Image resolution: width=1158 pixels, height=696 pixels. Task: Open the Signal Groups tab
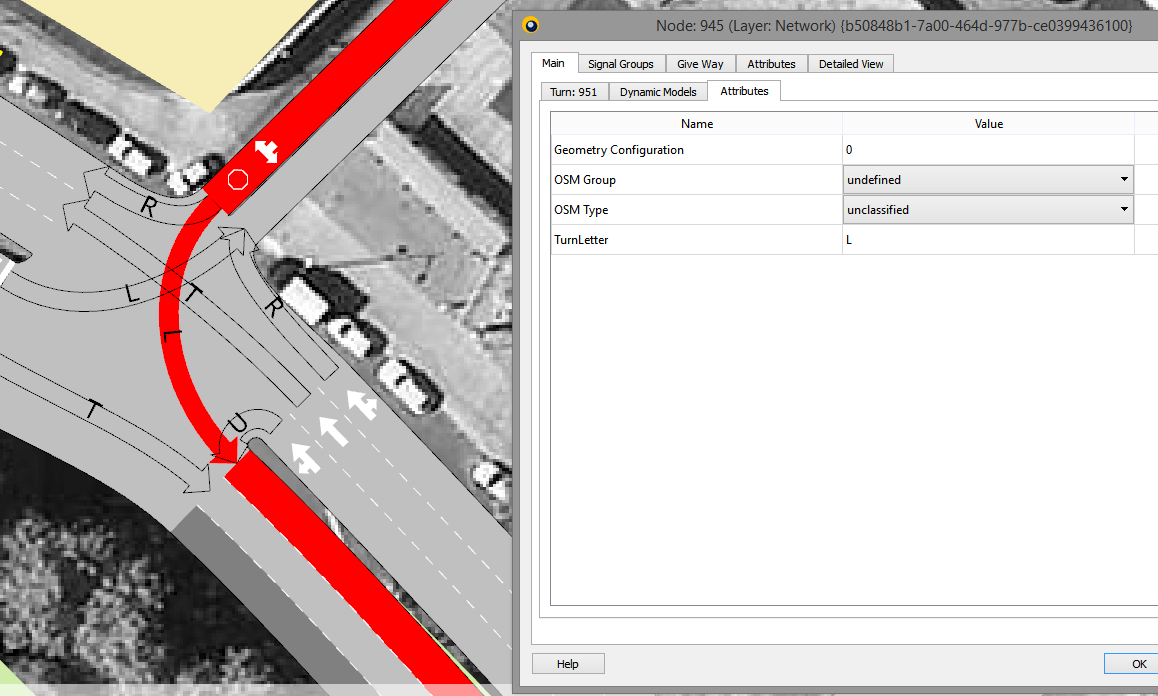pos(620,64)
